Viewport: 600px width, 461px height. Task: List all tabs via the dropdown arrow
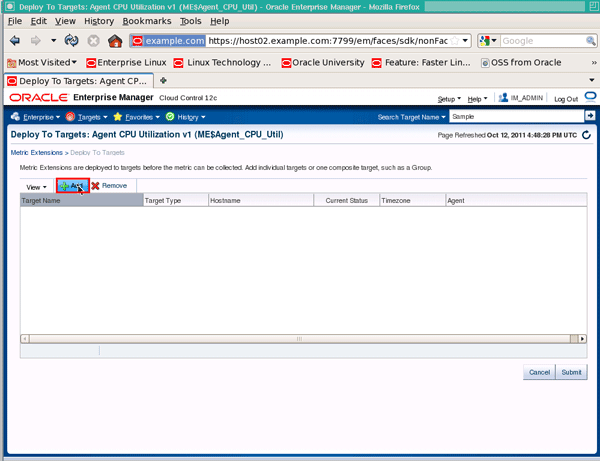coord(592,80)
